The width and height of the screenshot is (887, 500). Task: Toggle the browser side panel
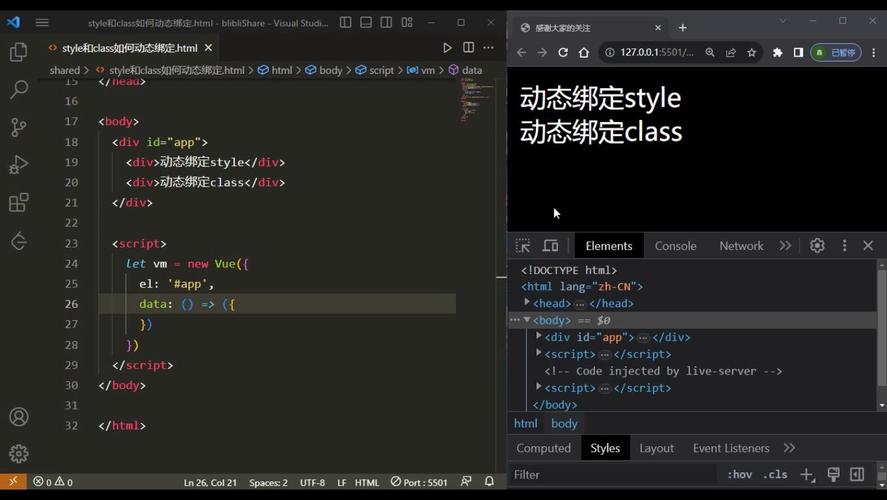point(798,53)
